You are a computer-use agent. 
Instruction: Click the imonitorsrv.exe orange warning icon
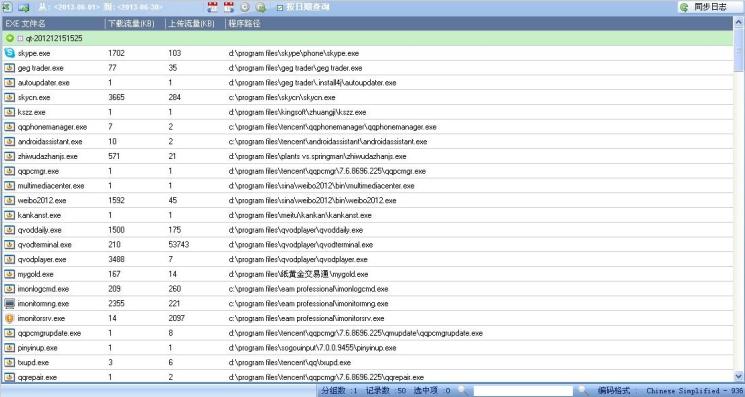tap(10, 318)
